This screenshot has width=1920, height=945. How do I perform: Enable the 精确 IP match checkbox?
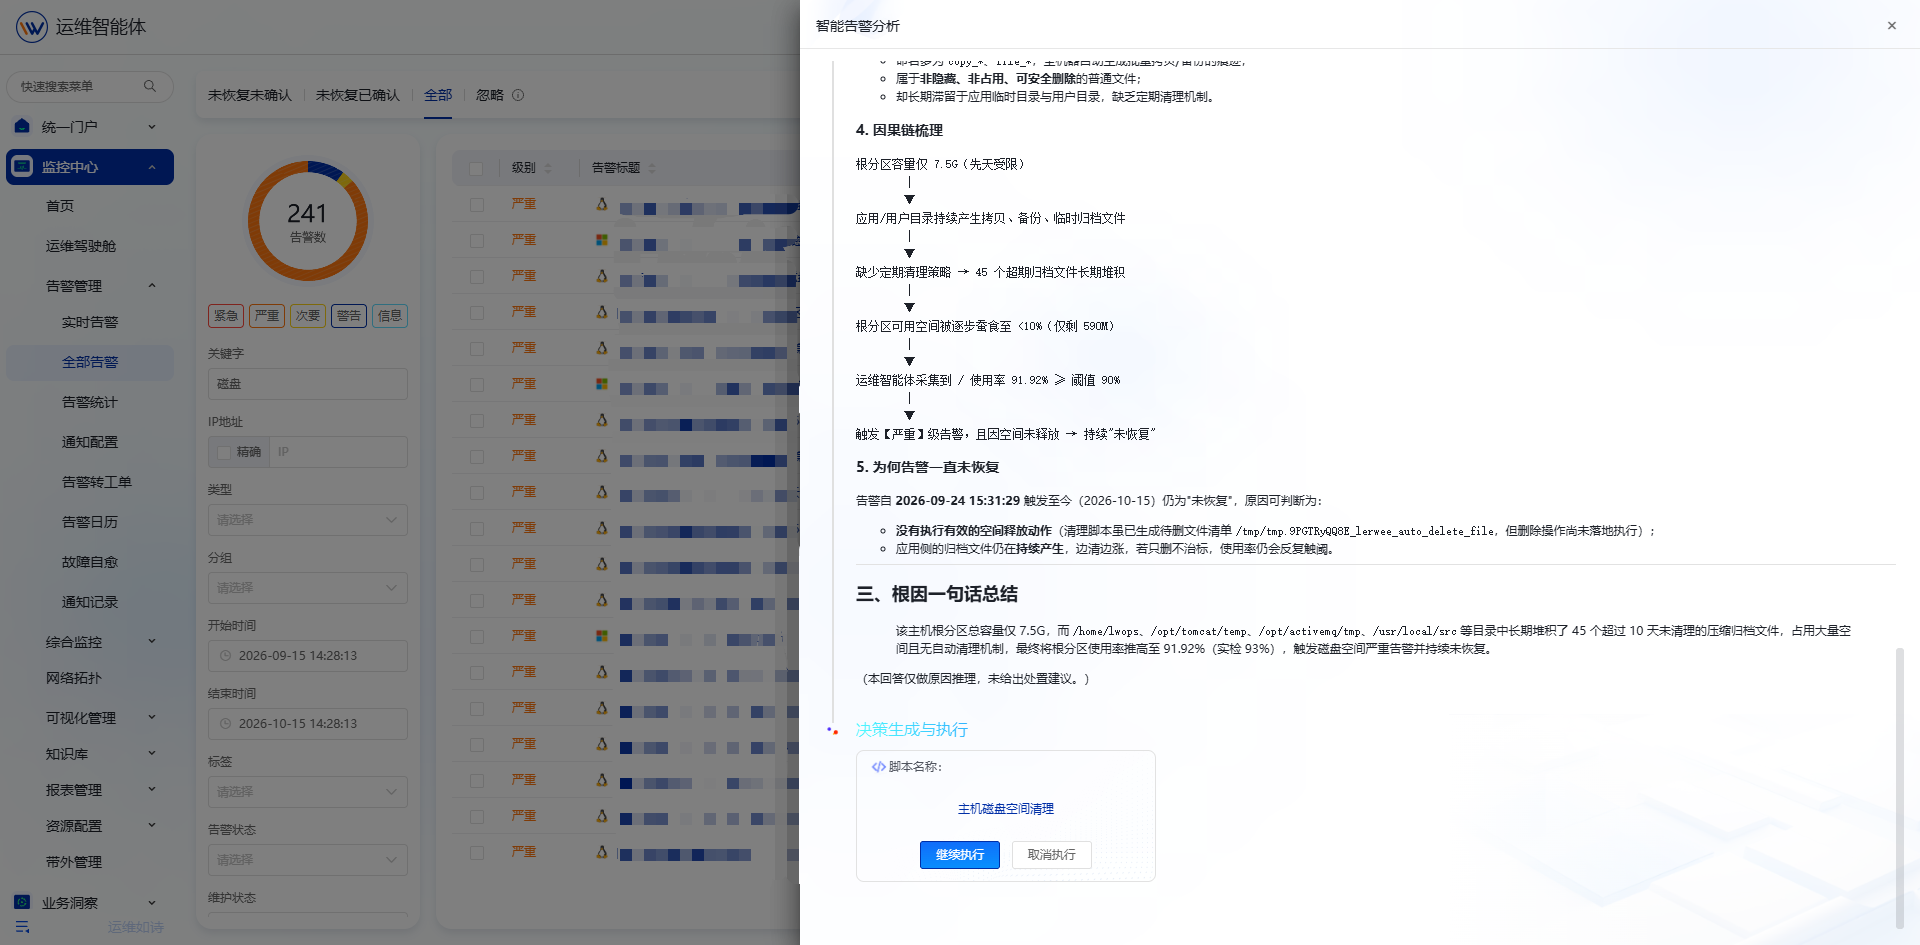point(224,452)
